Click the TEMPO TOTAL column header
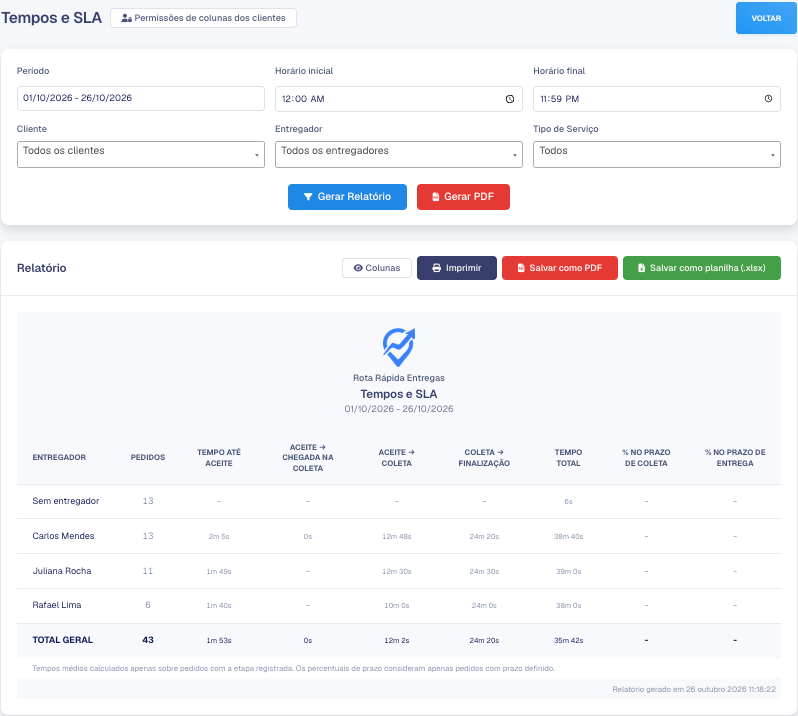The height and width of the screenshot is (716, 798). pyautogui.click(x=568, y=458)
